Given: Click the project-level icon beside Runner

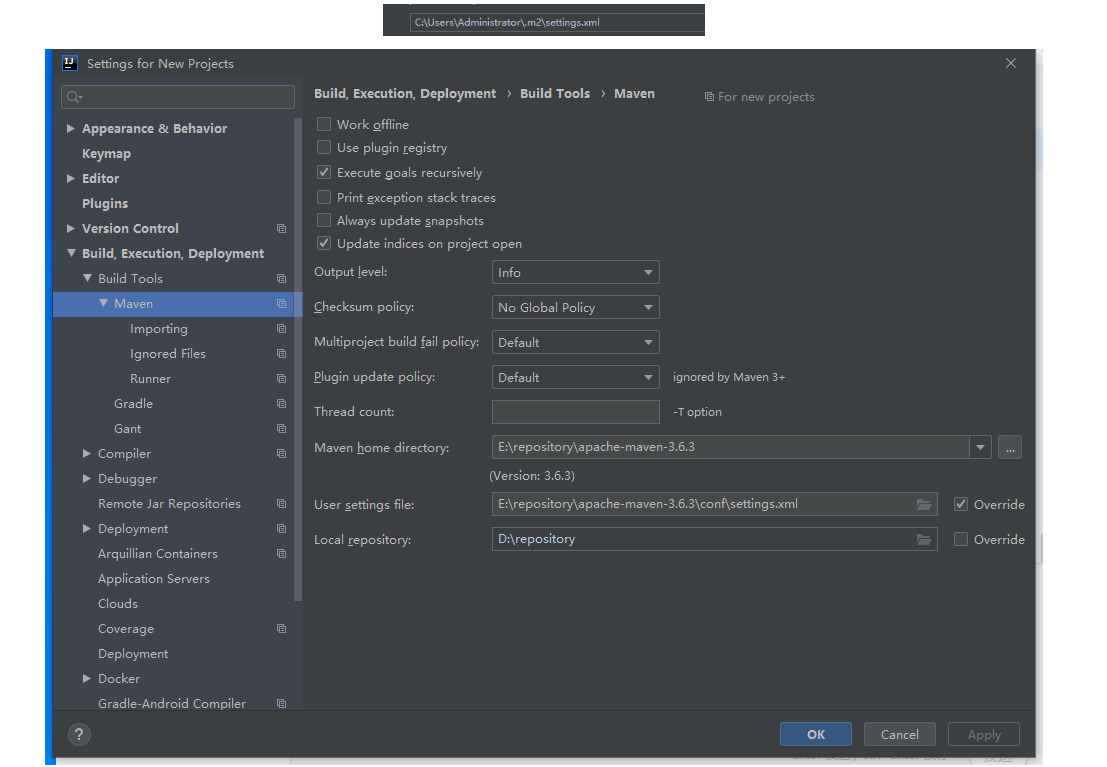Looking at the screenshot, I should pyautogui.click(x=282, y=379).
